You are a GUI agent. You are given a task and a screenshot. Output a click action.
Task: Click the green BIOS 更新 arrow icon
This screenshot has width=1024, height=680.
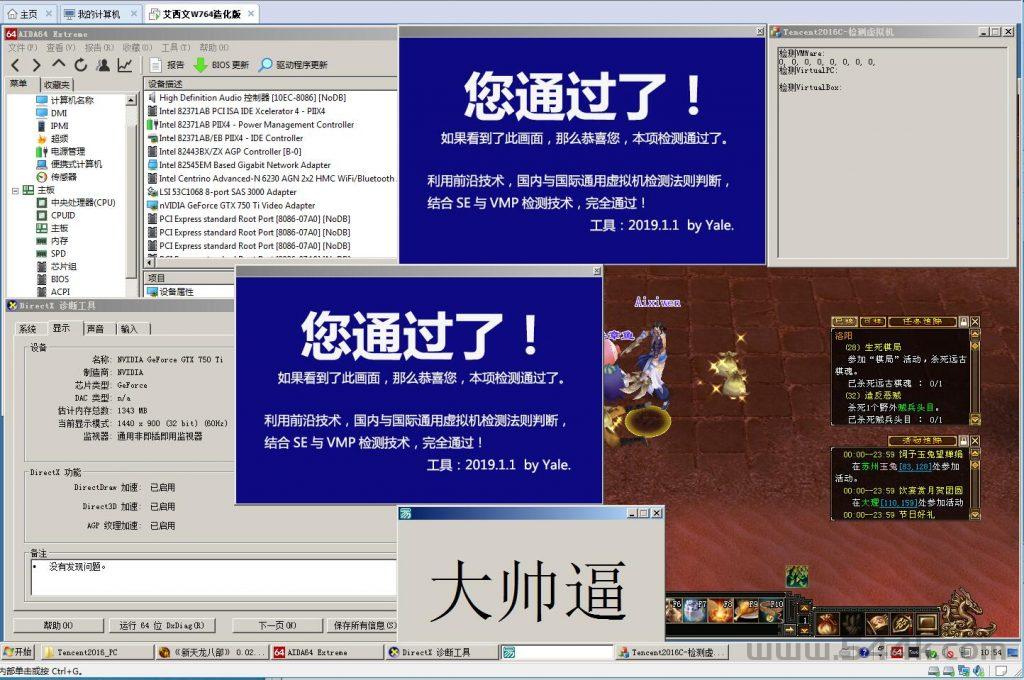200,65
